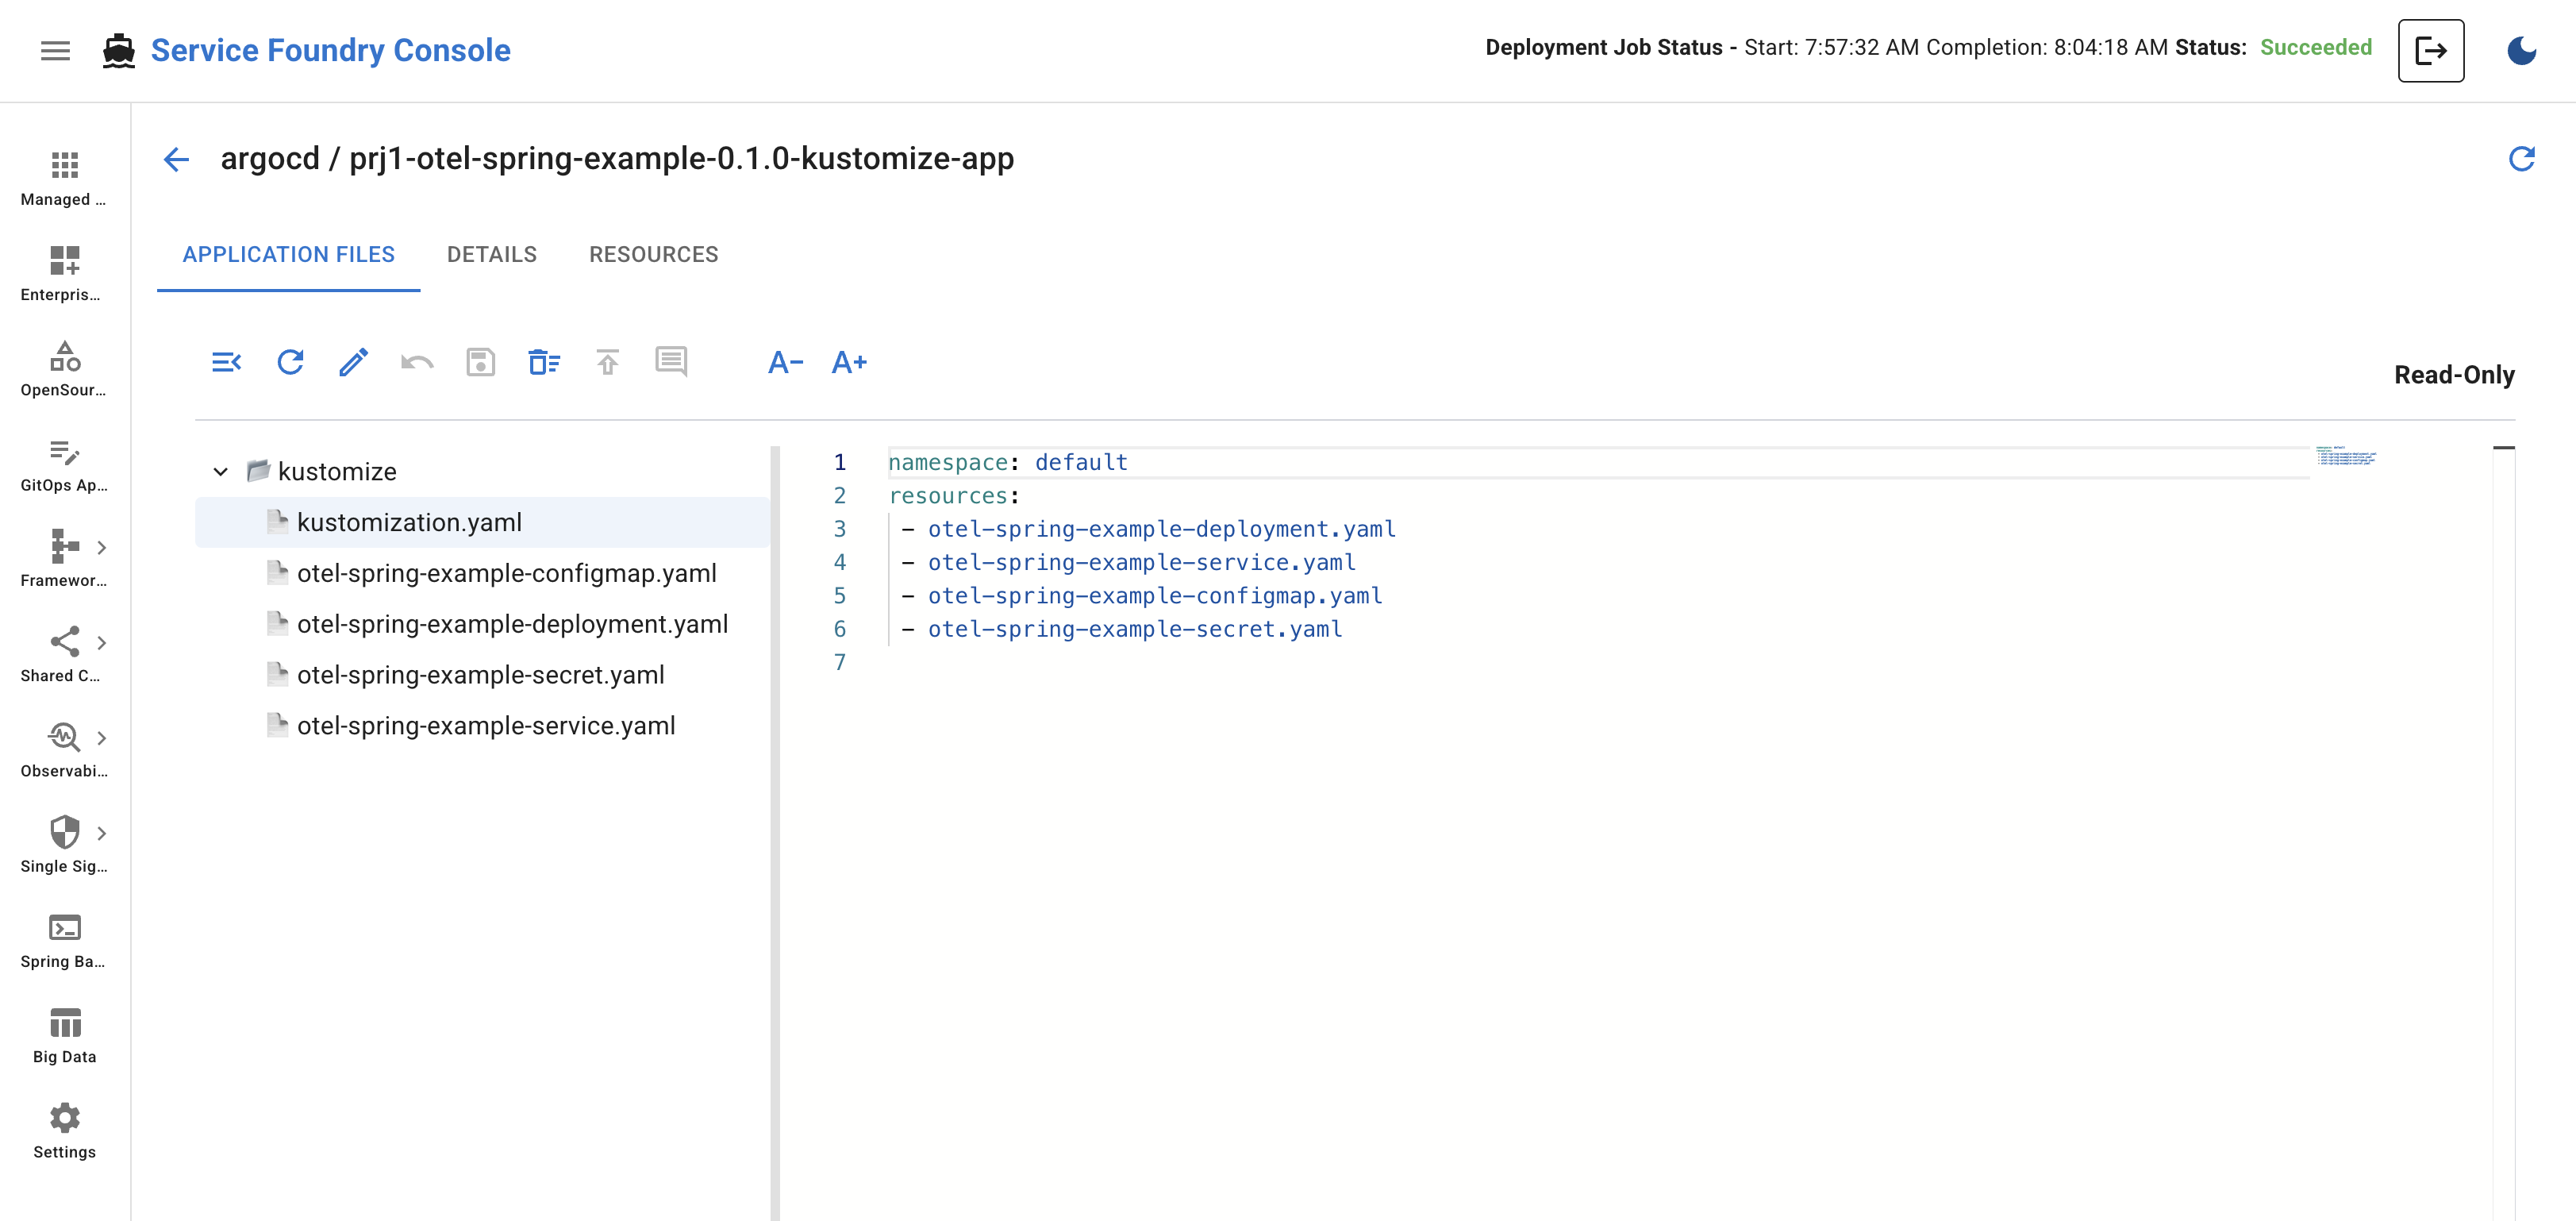Click the comment icon in toolbar
The image size is (2576, 1221).
(x=671, y=362)
